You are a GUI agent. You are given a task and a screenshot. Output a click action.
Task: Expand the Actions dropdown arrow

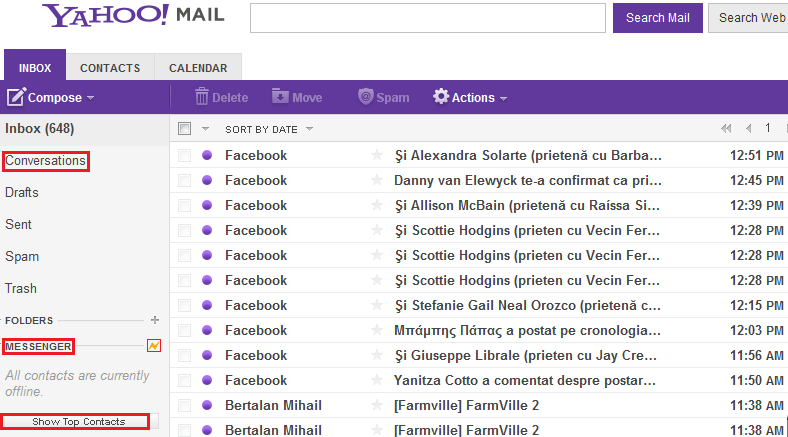[503, 98]
